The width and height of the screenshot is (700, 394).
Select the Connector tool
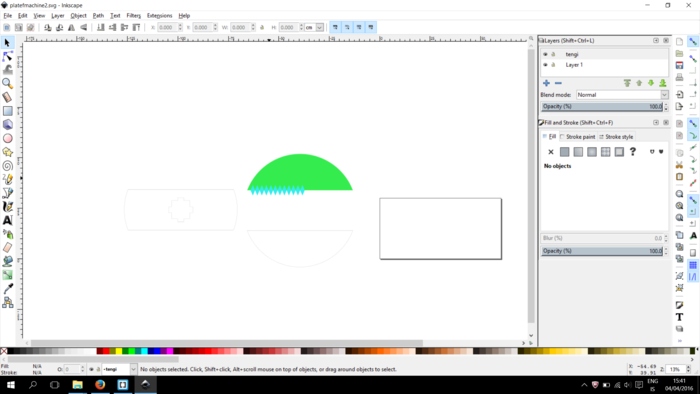pos(7,303)
